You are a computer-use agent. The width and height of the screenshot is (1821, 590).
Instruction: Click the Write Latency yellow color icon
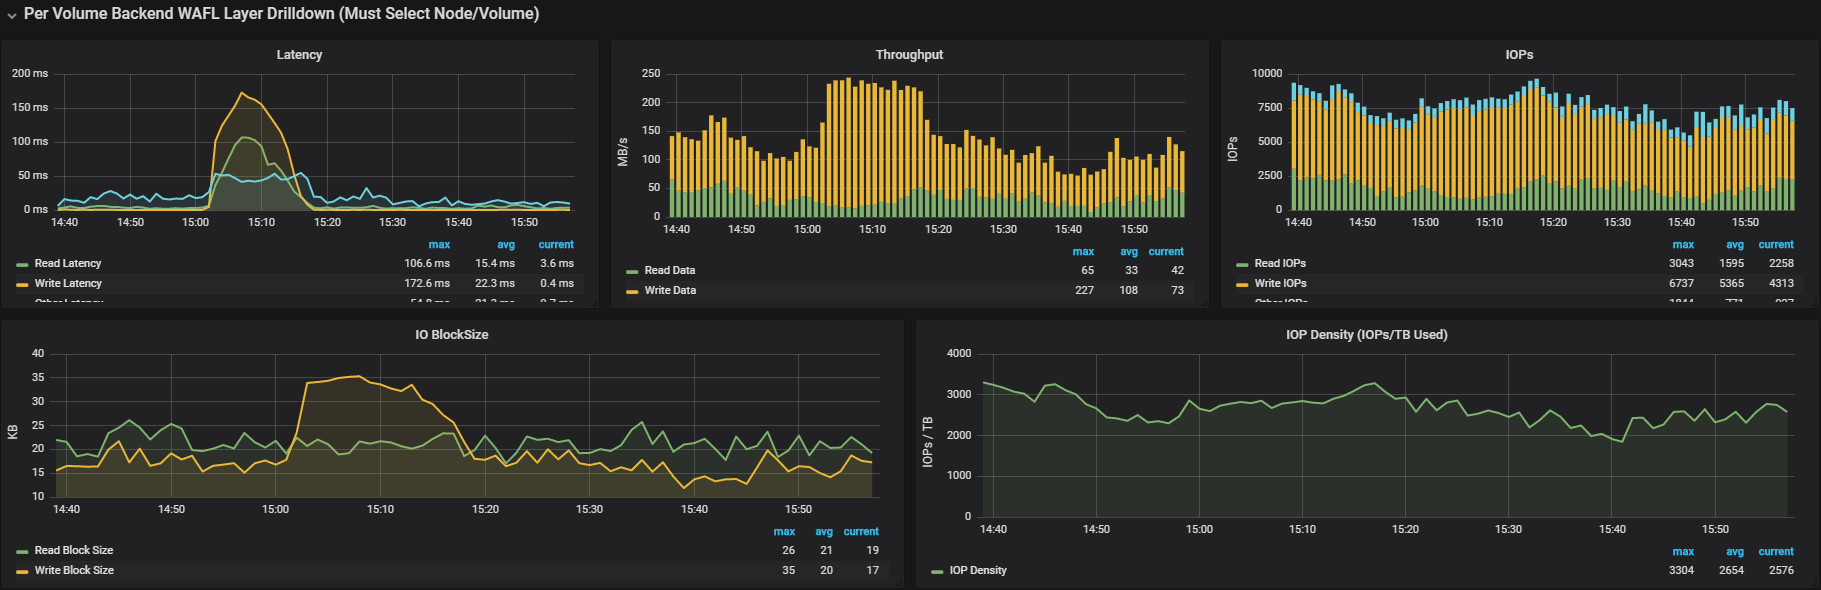22,285
